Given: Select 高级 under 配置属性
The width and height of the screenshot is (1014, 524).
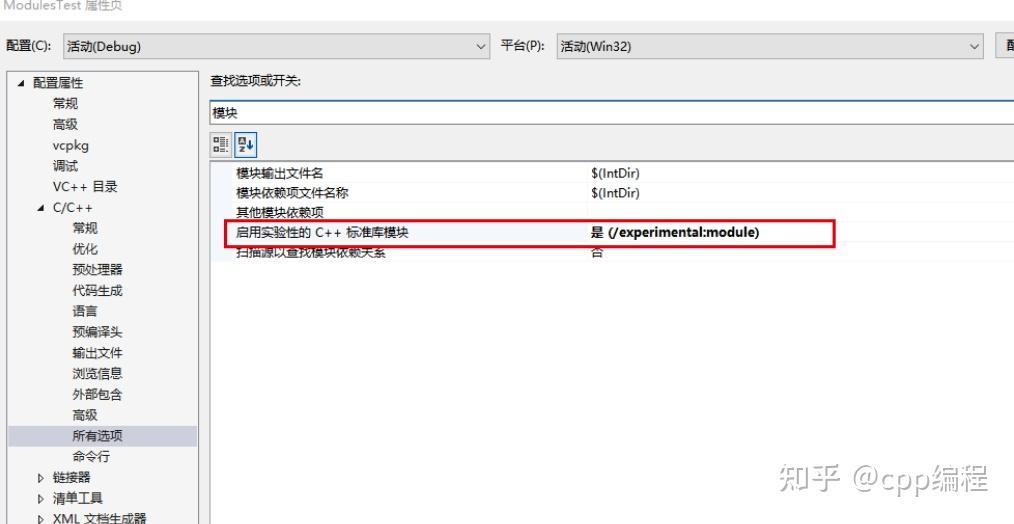Looking at the screenshot, I should (65, 124).
